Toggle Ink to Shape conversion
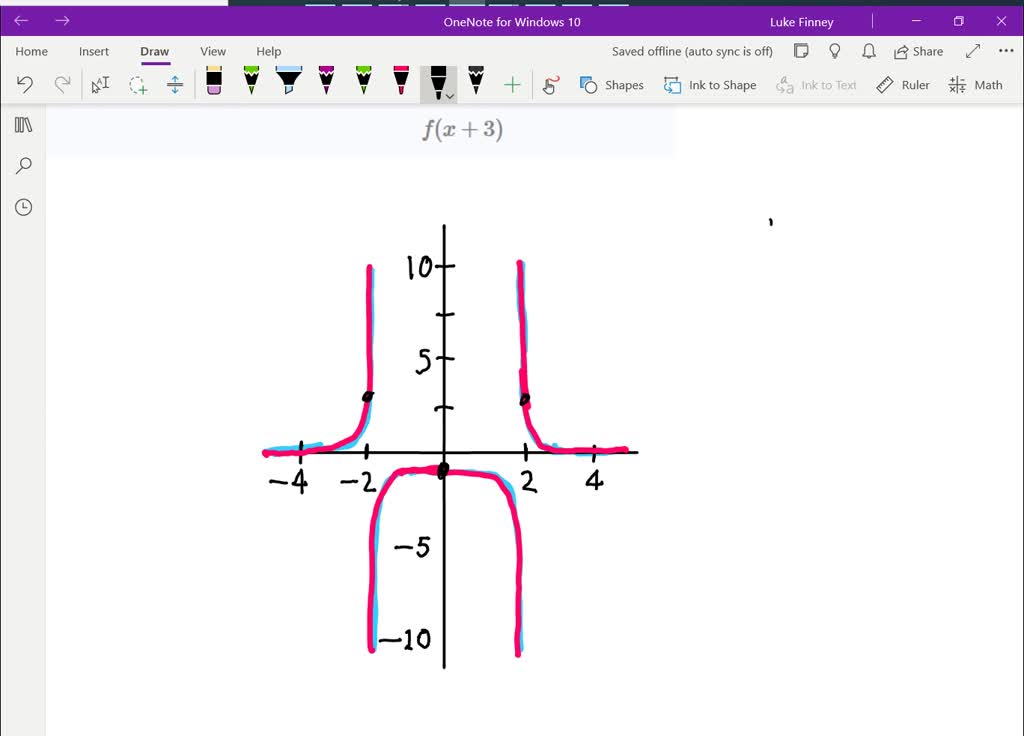Screen dimensions: 1024x736 coord(710,85)
